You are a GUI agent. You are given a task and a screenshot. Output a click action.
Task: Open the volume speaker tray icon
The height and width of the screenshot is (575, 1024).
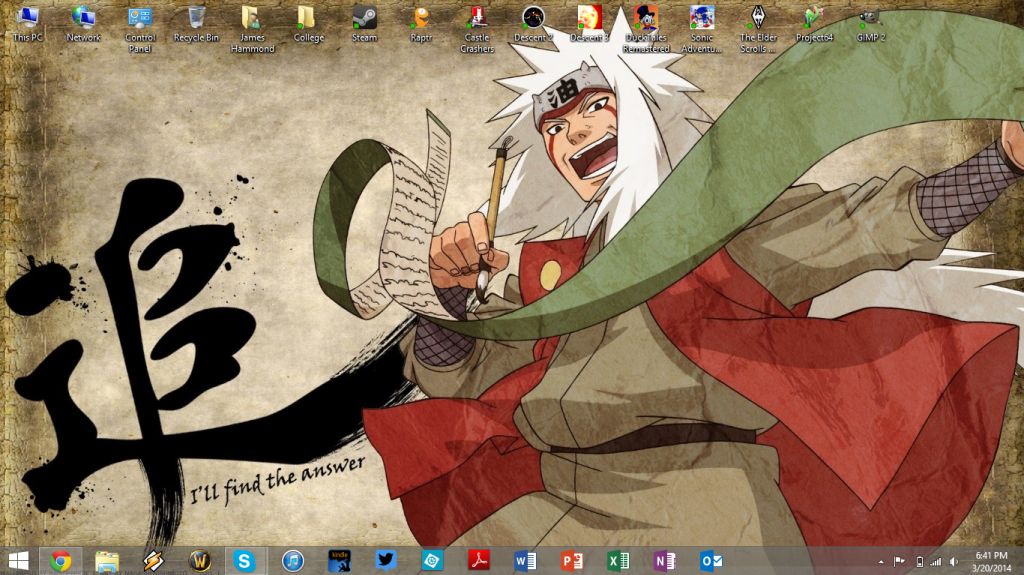pos(954,561)
